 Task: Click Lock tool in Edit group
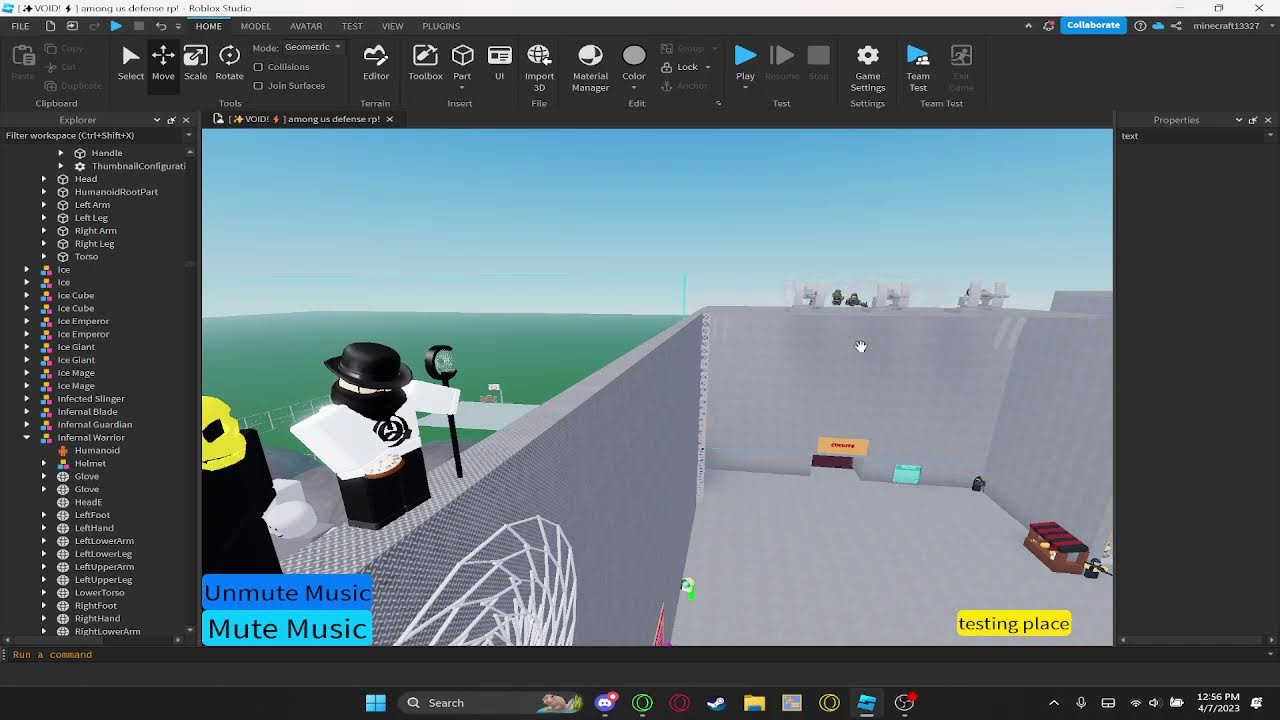coord(680,67)
